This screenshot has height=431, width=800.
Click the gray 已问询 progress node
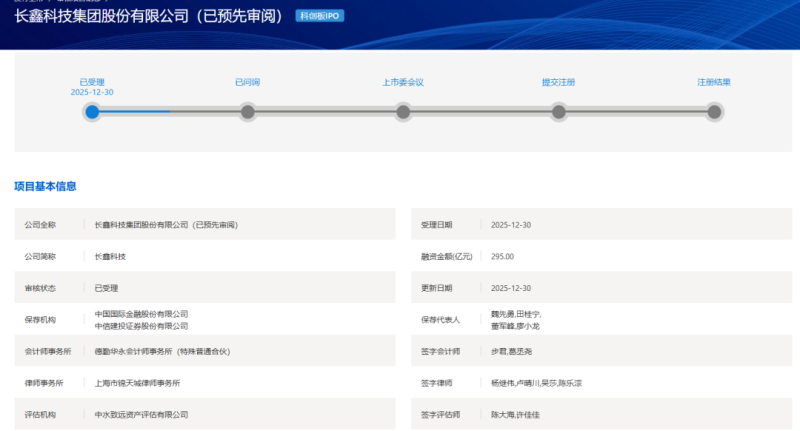pyautogui.click(x=248, y=112)
